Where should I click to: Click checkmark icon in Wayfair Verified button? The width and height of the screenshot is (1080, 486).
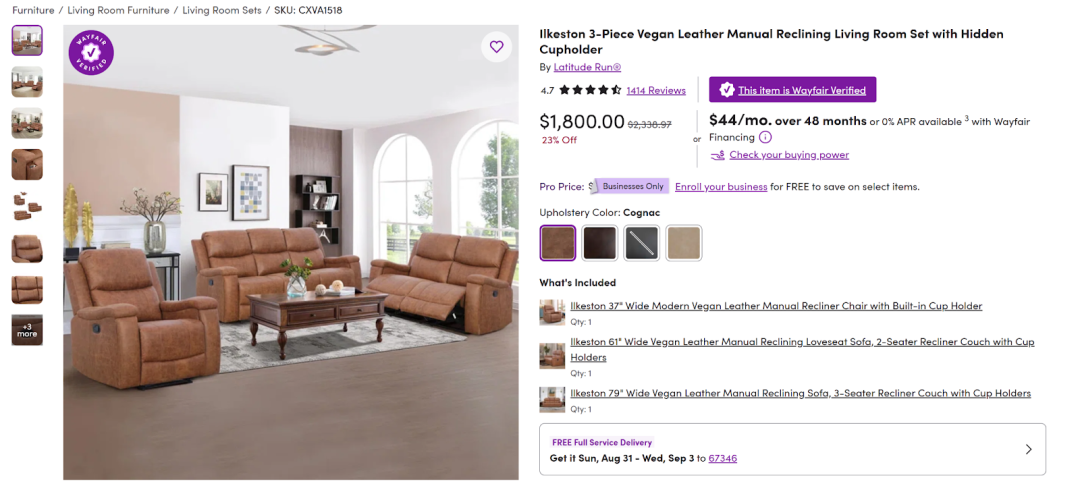point(726,89)
